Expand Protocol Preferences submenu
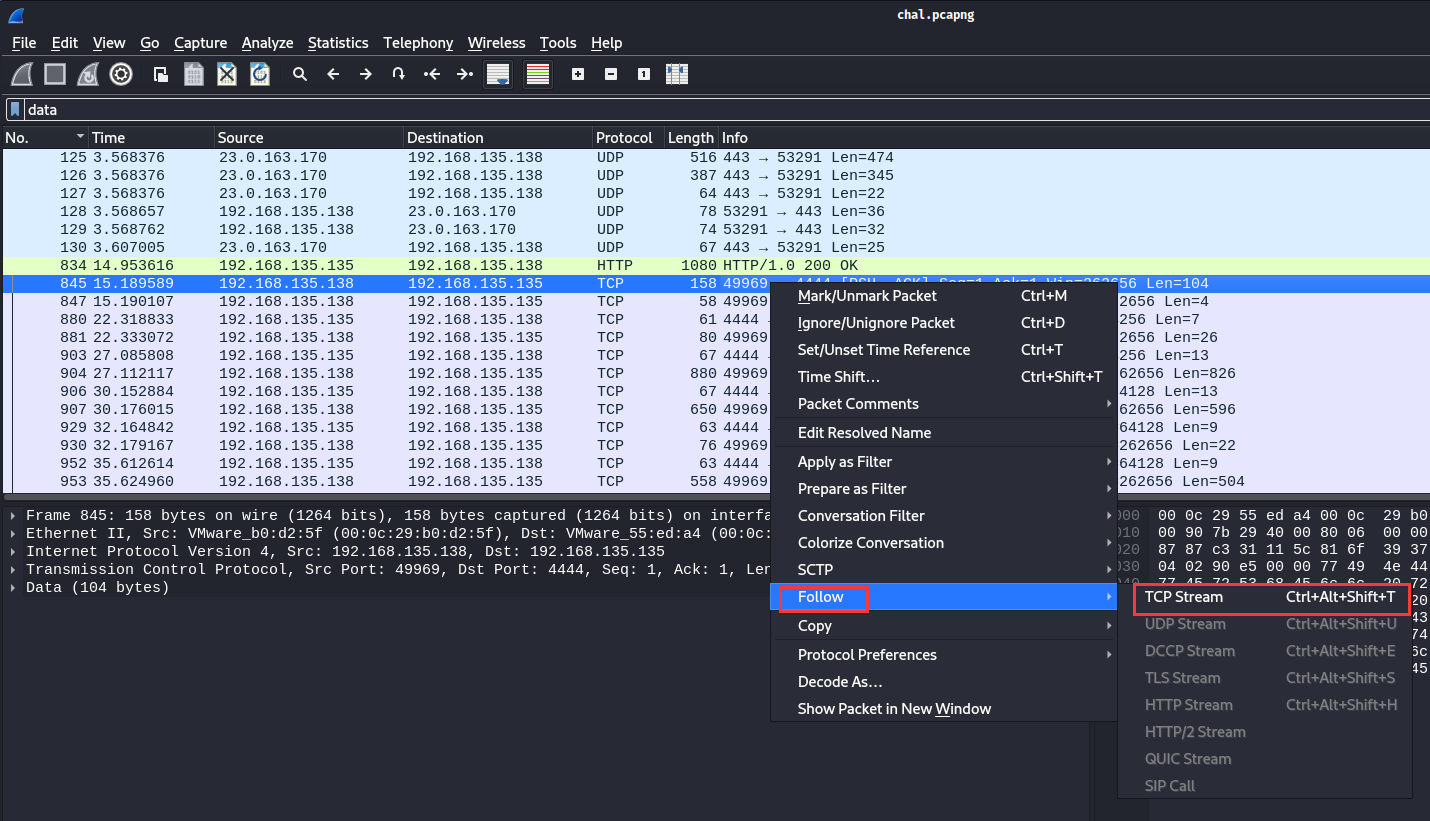The width and height of the screenshot is (1430, 821). (943, 655)
